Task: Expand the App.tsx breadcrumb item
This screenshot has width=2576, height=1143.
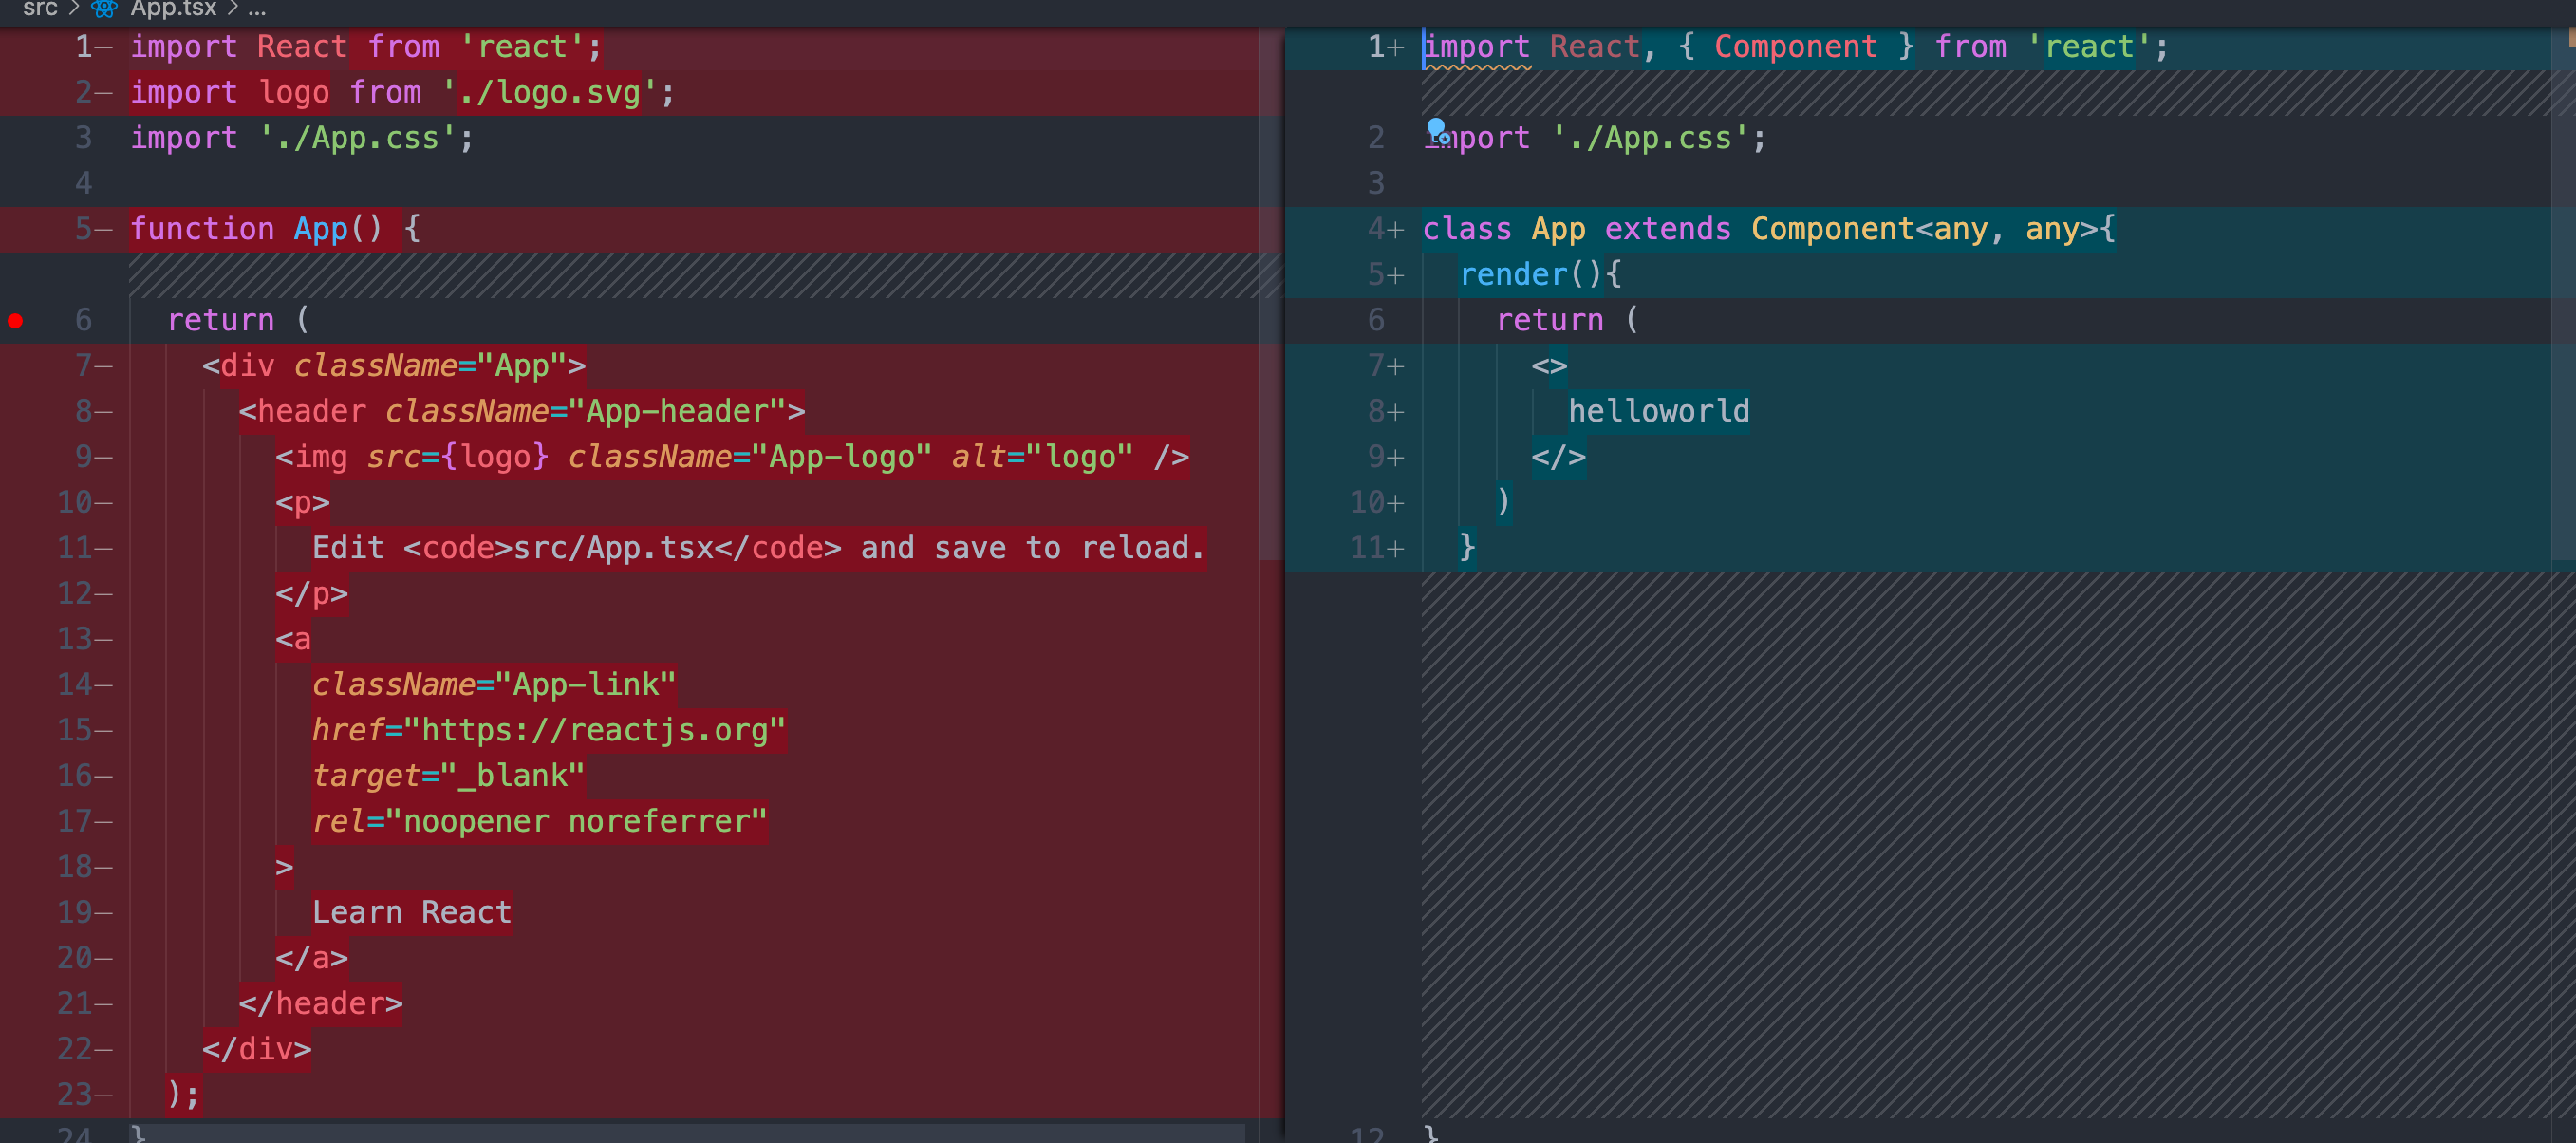Action: tap(173, 9)
